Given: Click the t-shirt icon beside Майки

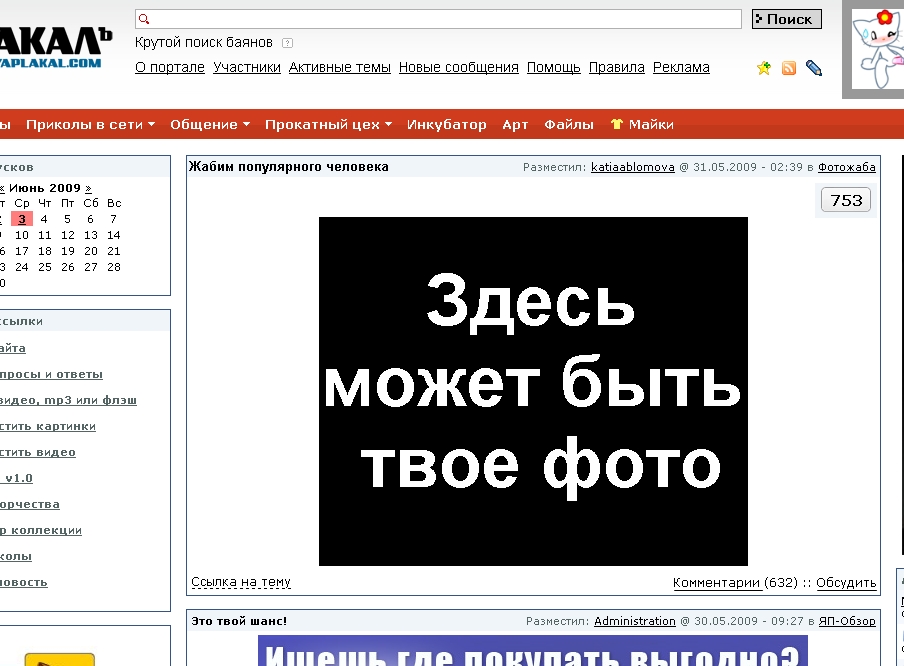Looking at the screenshot, I should [x=617, y=124].
